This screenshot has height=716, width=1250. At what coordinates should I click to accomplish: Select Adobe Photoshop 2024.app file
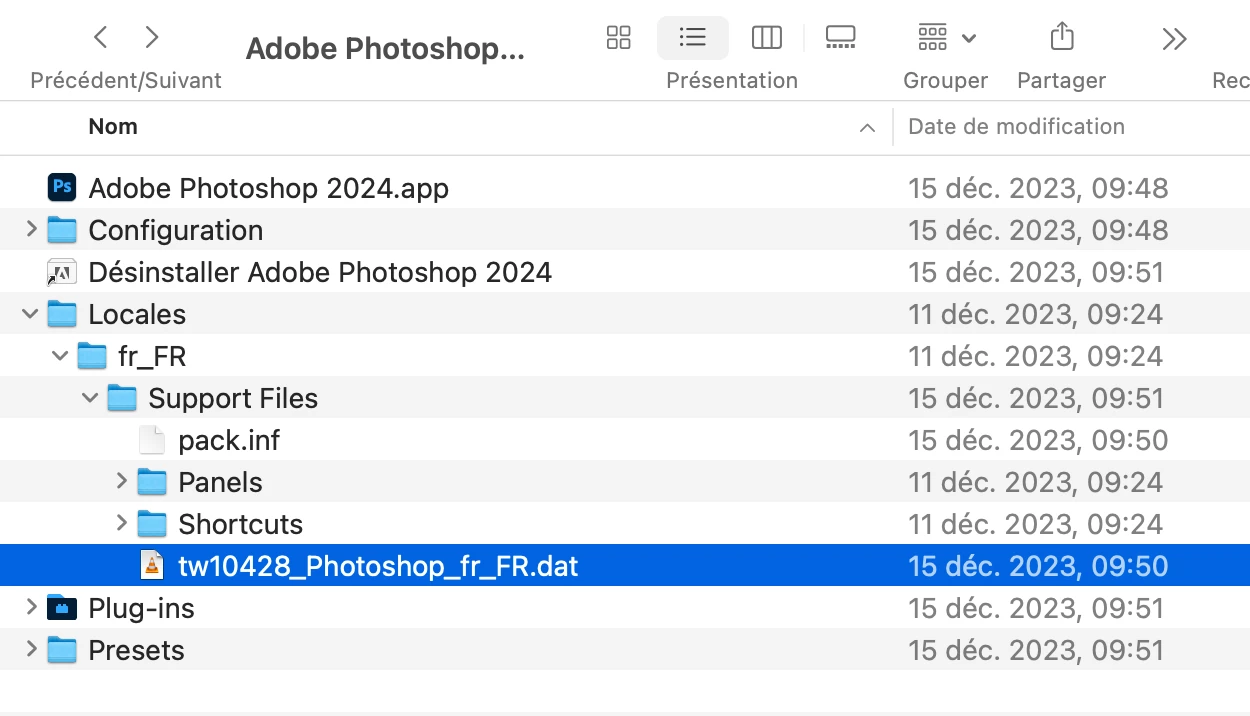point(268,188)
